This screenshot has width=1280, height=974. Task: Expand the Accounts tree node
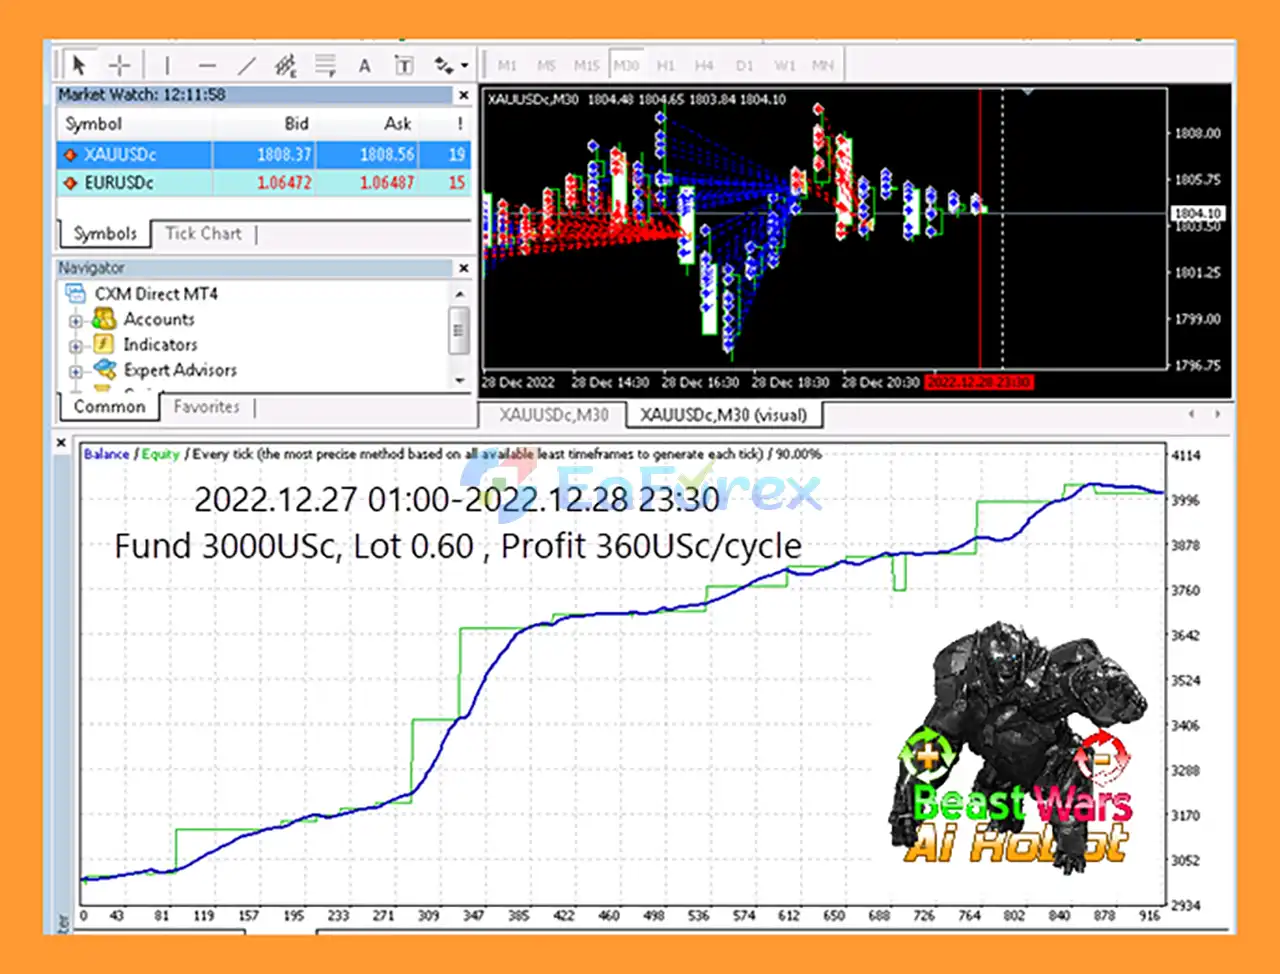click(x=76, y=321)
